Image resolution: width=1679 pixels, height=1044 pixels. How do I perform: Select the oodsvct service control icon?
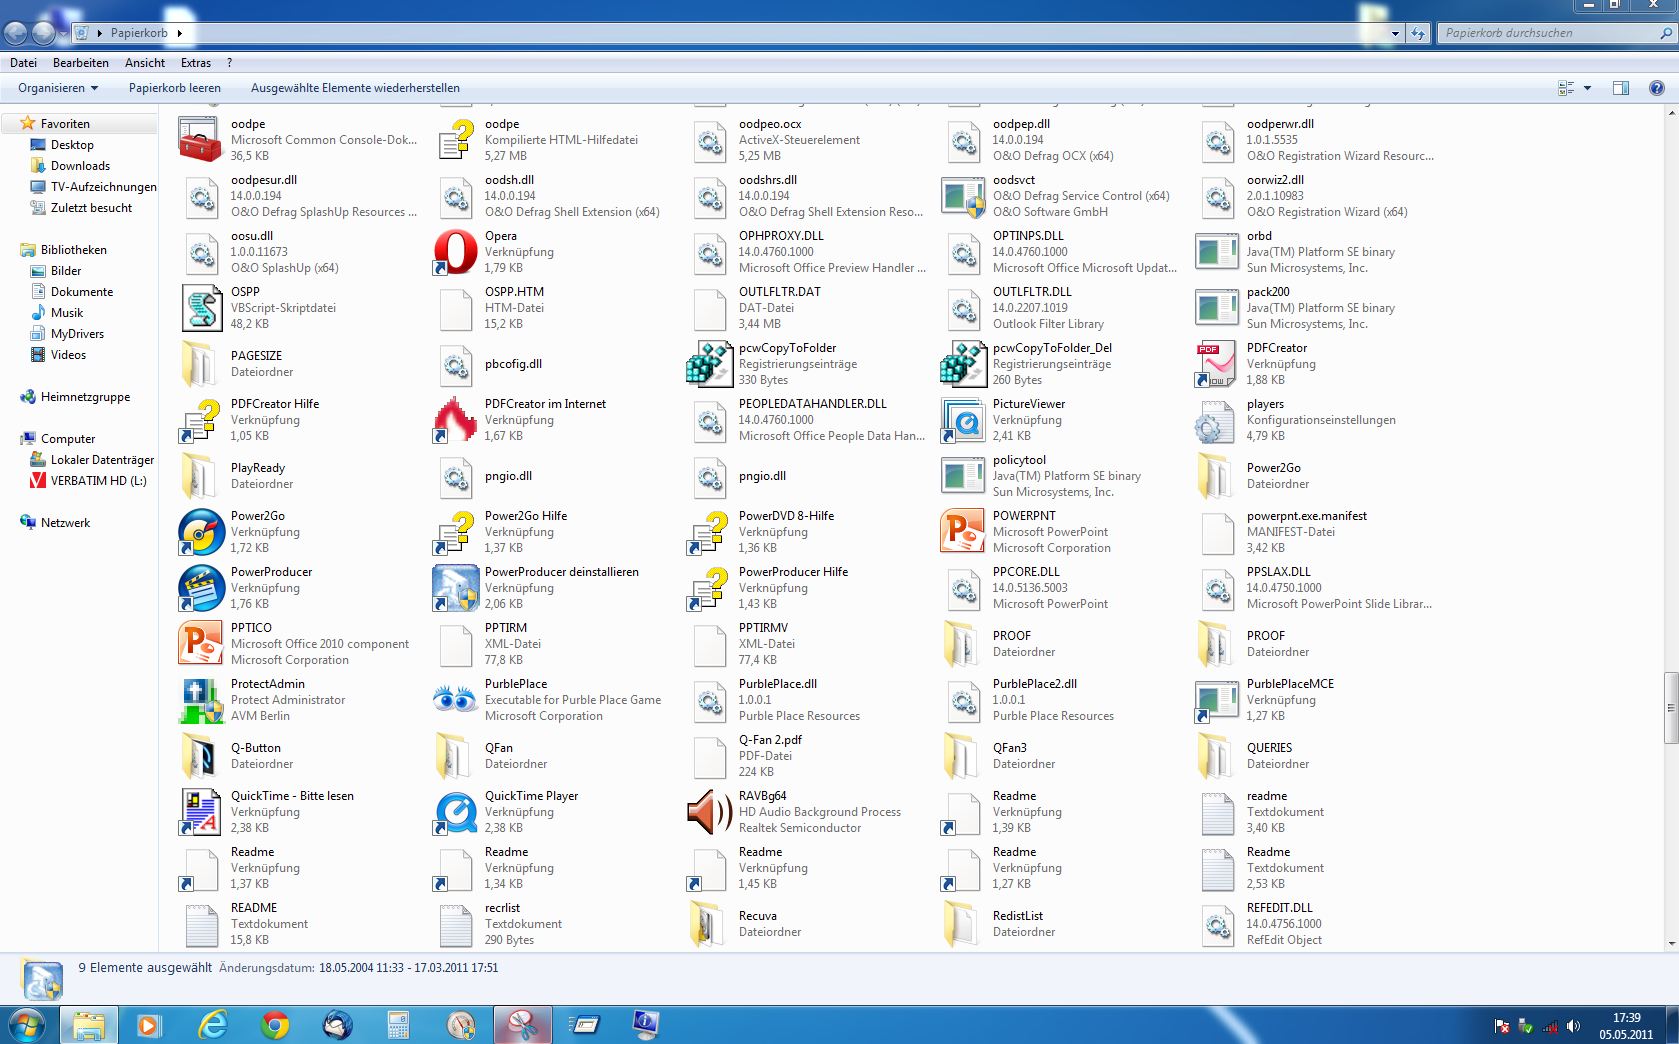pyautogui.click(x=964, y=196)
